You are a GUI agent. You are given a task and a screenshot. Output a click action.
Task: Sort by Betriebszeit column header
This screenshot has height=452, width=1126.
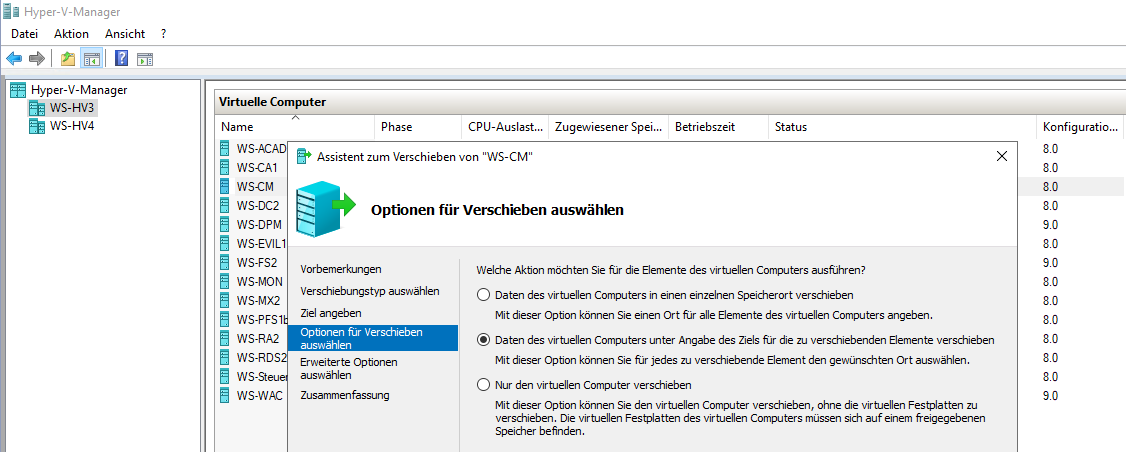point(719,126)
